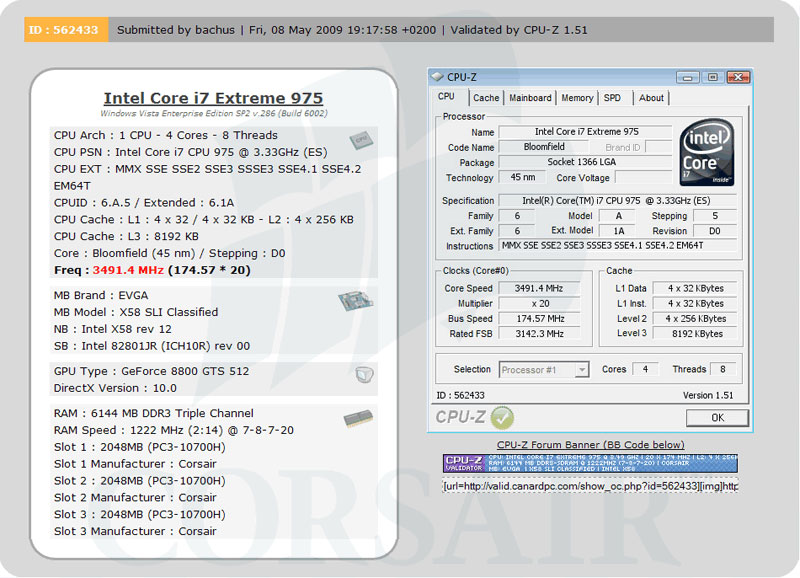This screenshot has height=578, width=800.
Task: Click the Name field showing Intel Core i7 Extreme 975
Action: [585, 132]
